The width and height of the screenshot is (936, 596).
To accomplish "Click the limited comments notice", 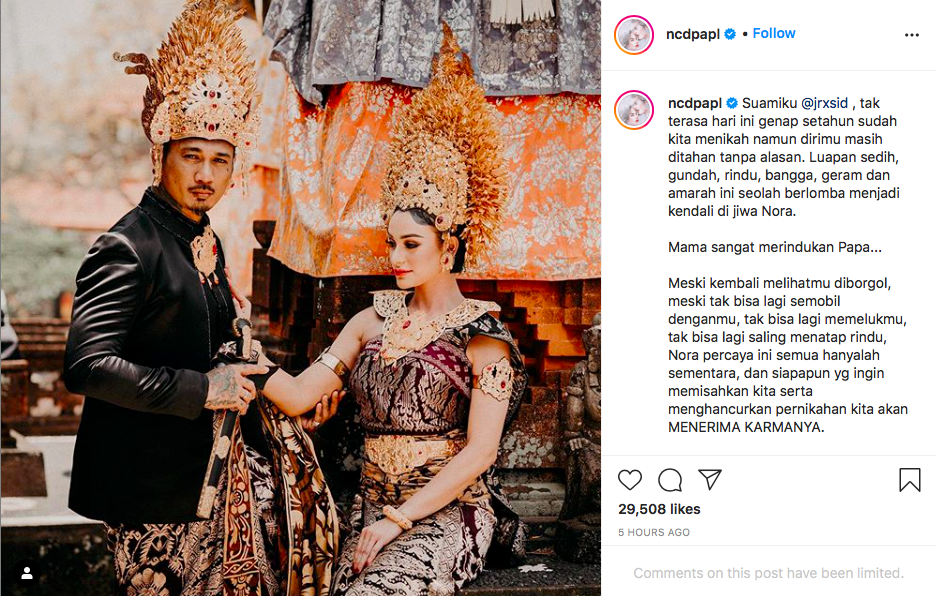I will (x=768, y=573).
